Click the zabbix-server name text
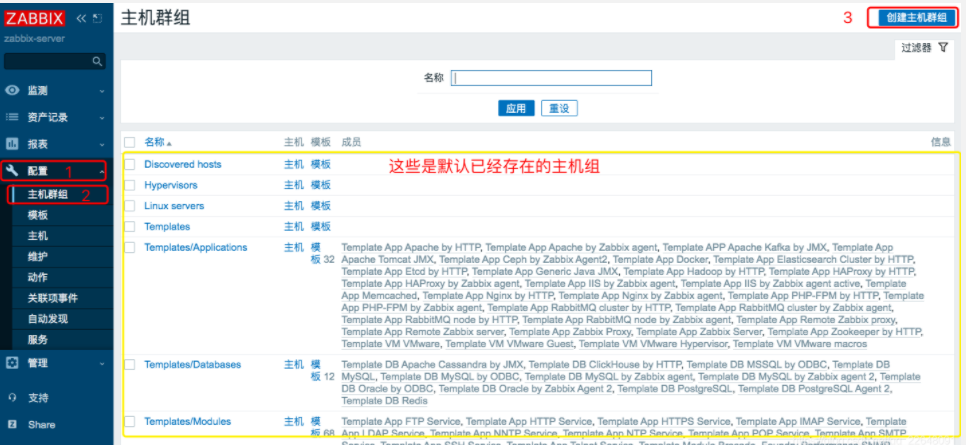966x445 pixels. pos(34,39)
